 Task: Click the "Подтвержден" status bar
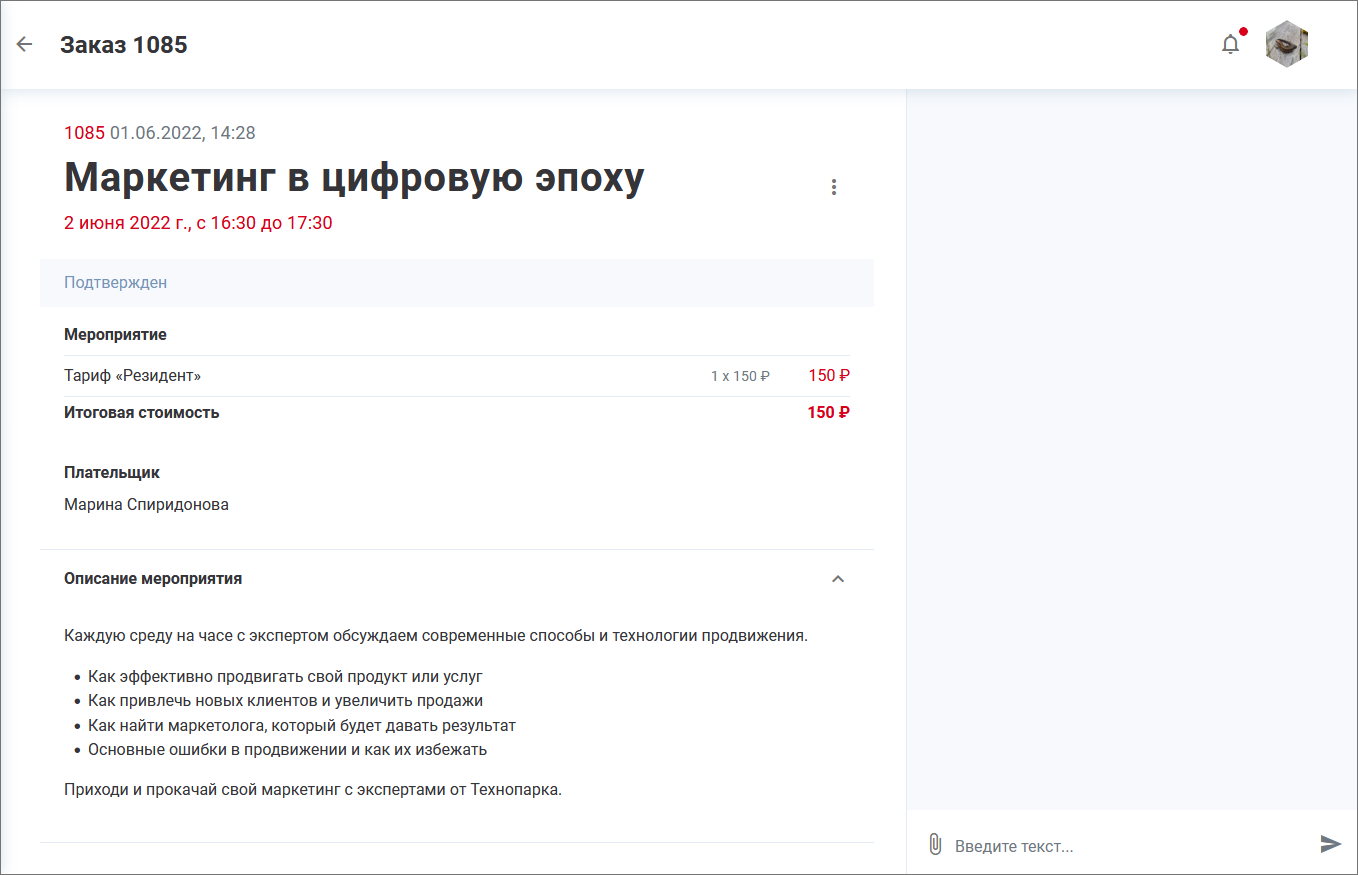point(456,283)
